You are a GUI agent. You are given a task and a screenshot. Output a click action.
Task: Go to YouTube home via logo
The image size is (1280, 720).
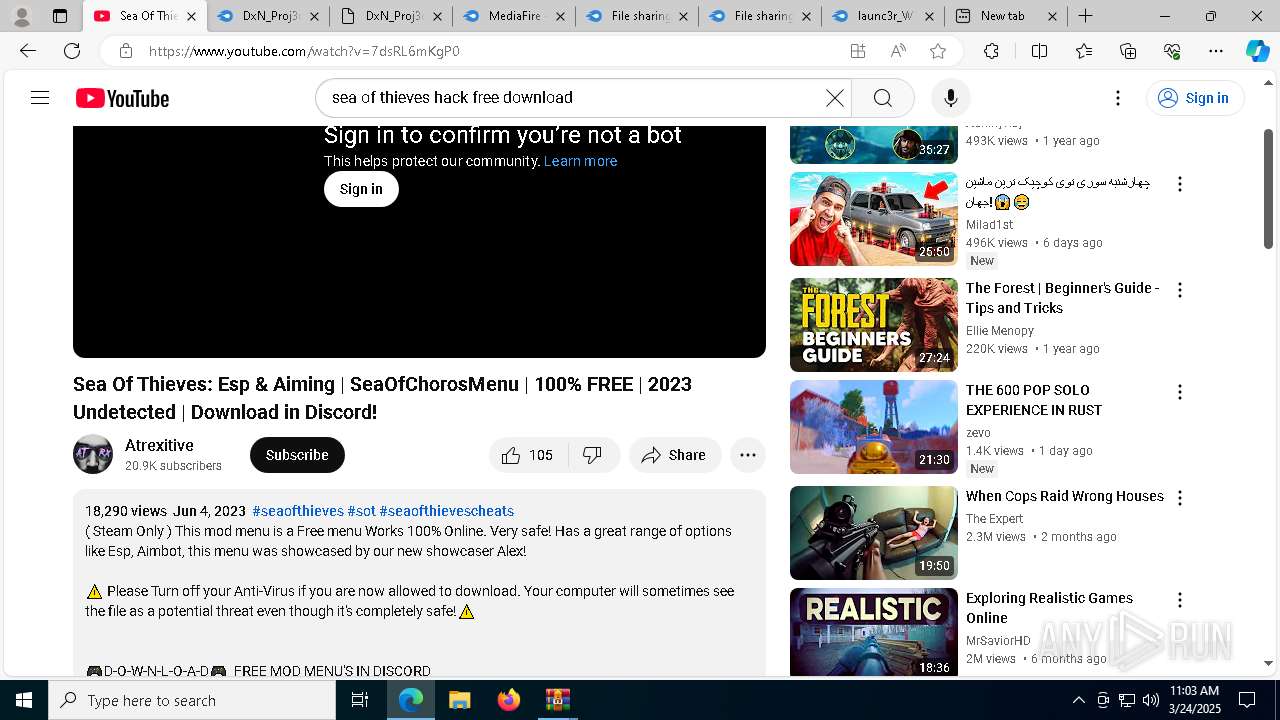click(122, 98)
